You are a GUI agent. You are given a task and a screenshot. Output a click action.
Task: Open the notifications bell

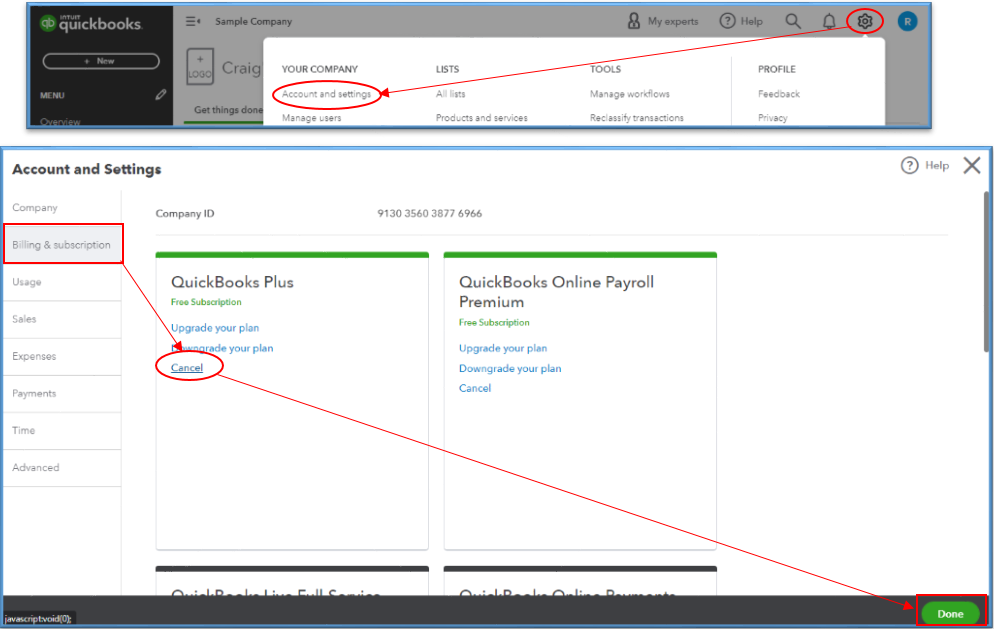pos(829,22)
